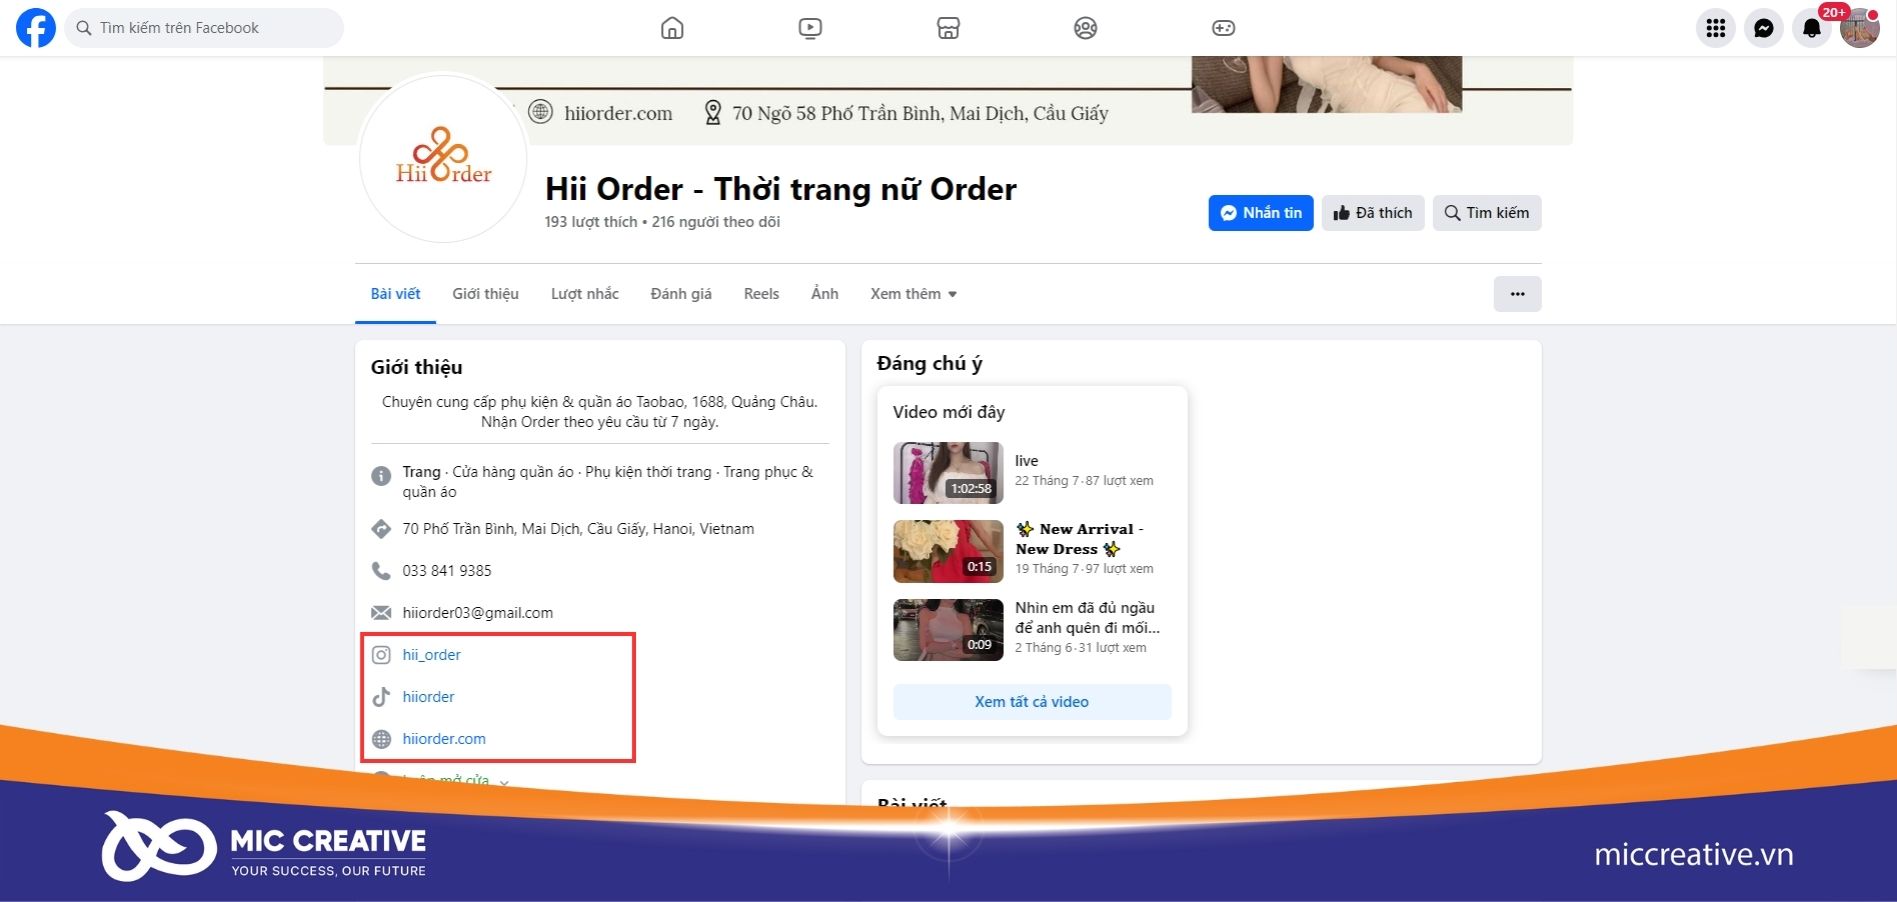
Task: Click the phone icon beside 033 841 9385
Action: point(381,571)
